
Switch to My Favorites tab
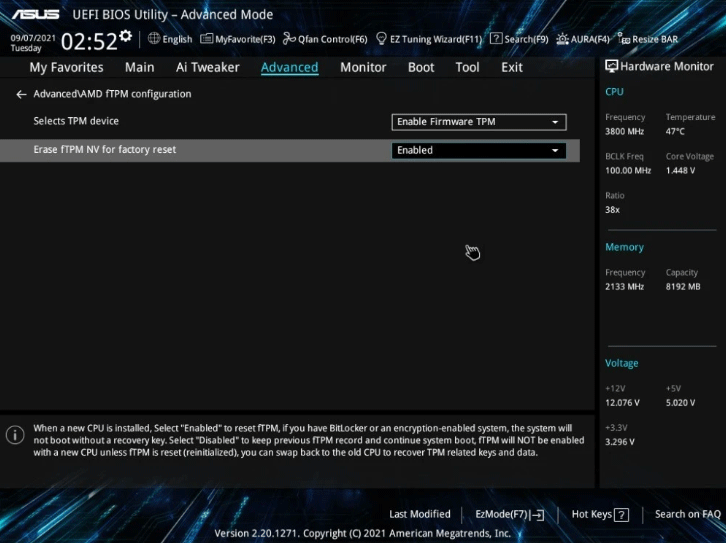(x=66, y=68)
